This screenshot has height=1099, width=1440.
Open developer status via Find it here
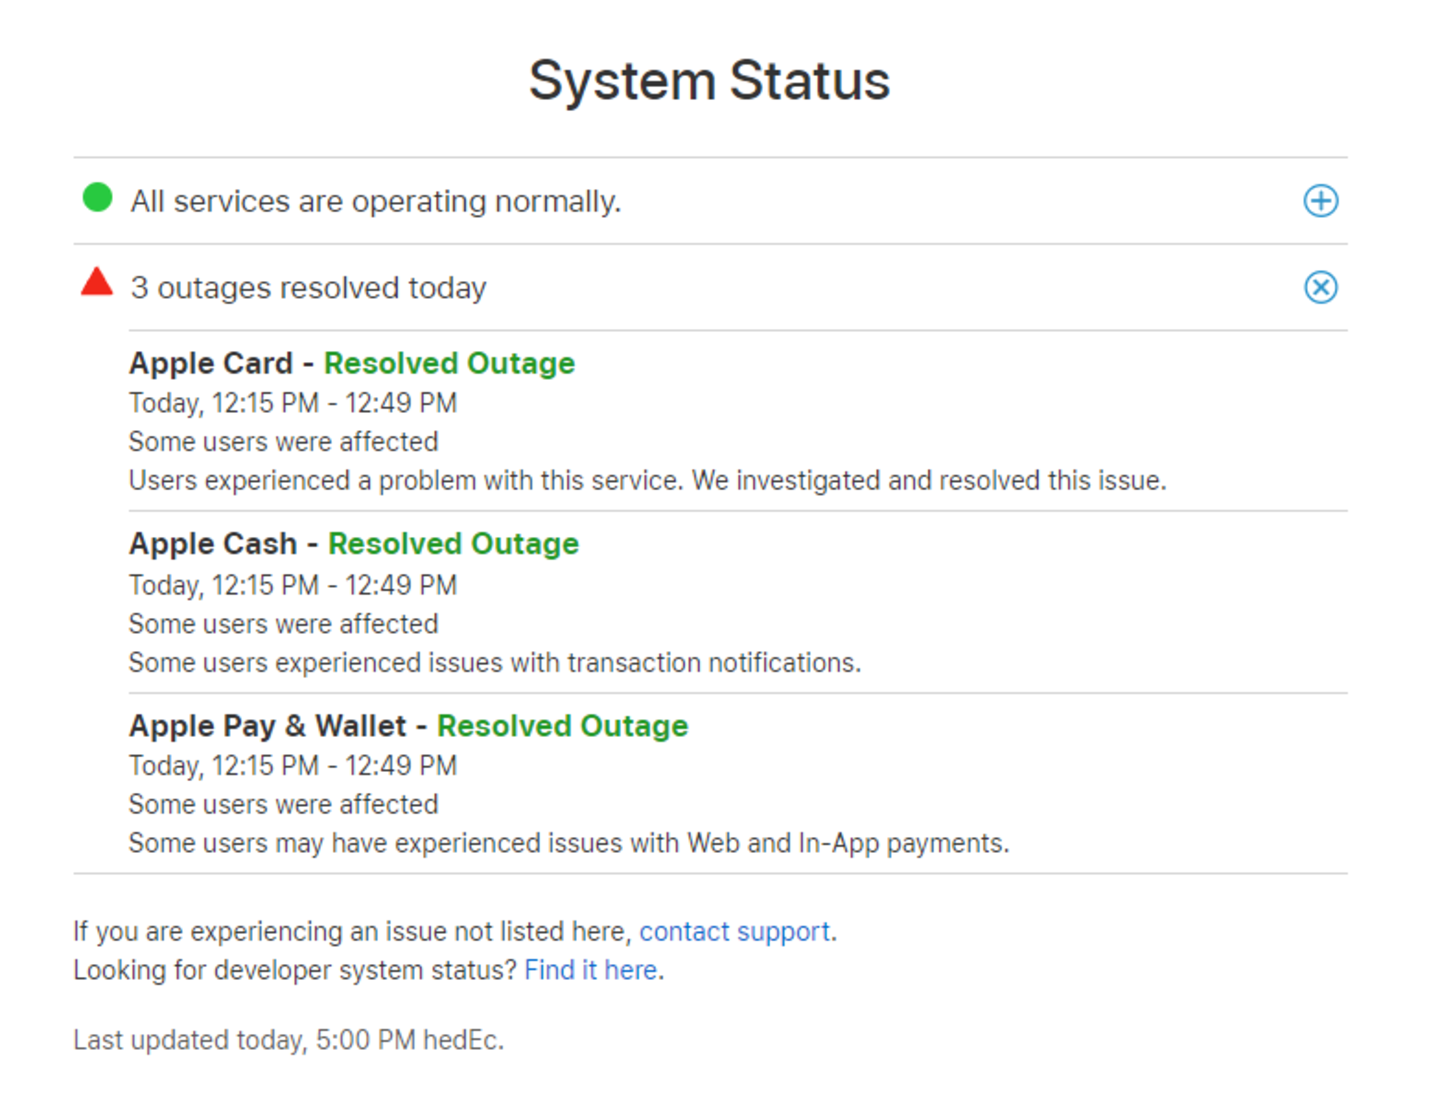coord(590,970)
